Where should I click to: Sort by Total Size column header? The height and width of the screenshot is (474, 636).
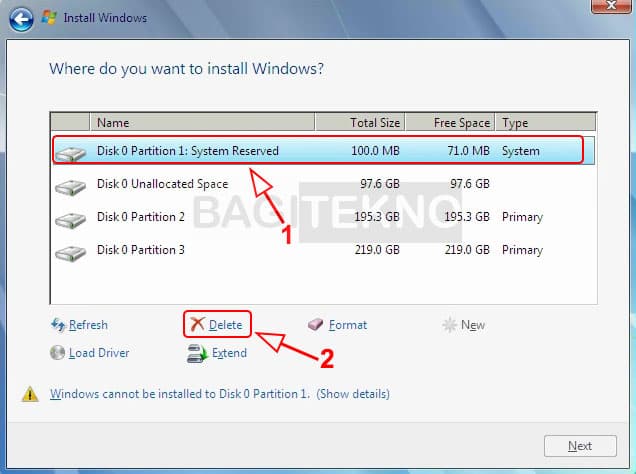pyautogui.click(x=360, y=122)
